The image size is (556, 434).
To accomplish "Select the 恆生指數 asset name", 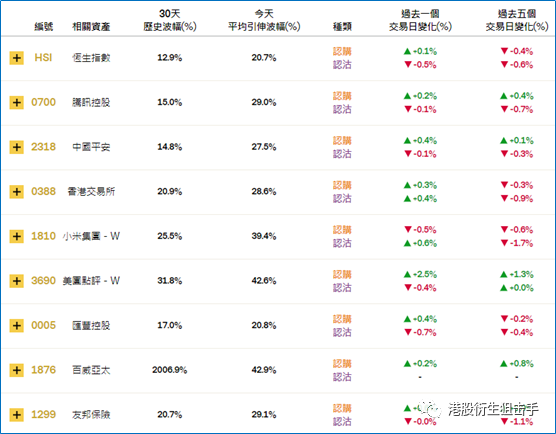I will coord(91,58).
